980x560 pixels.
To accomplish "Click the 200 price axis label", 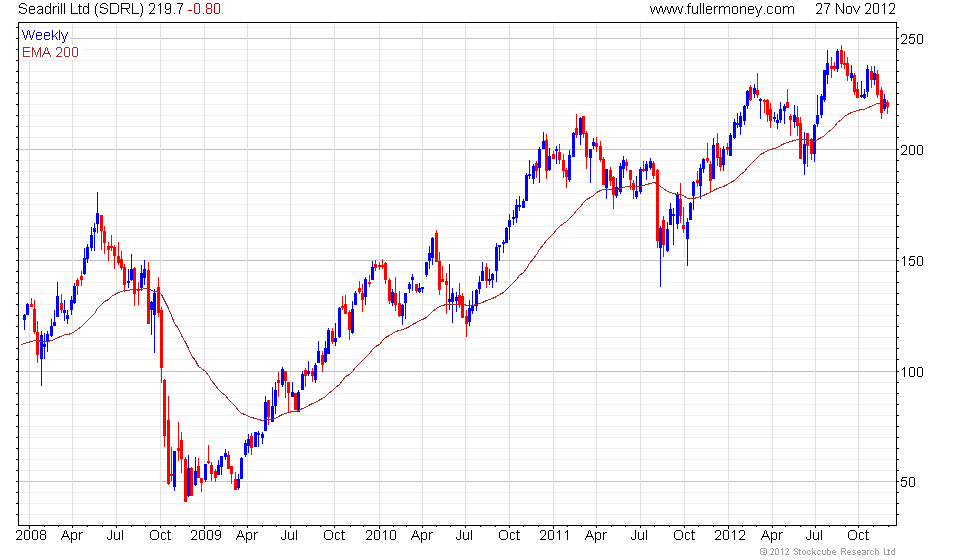I will tap(911, 150).
